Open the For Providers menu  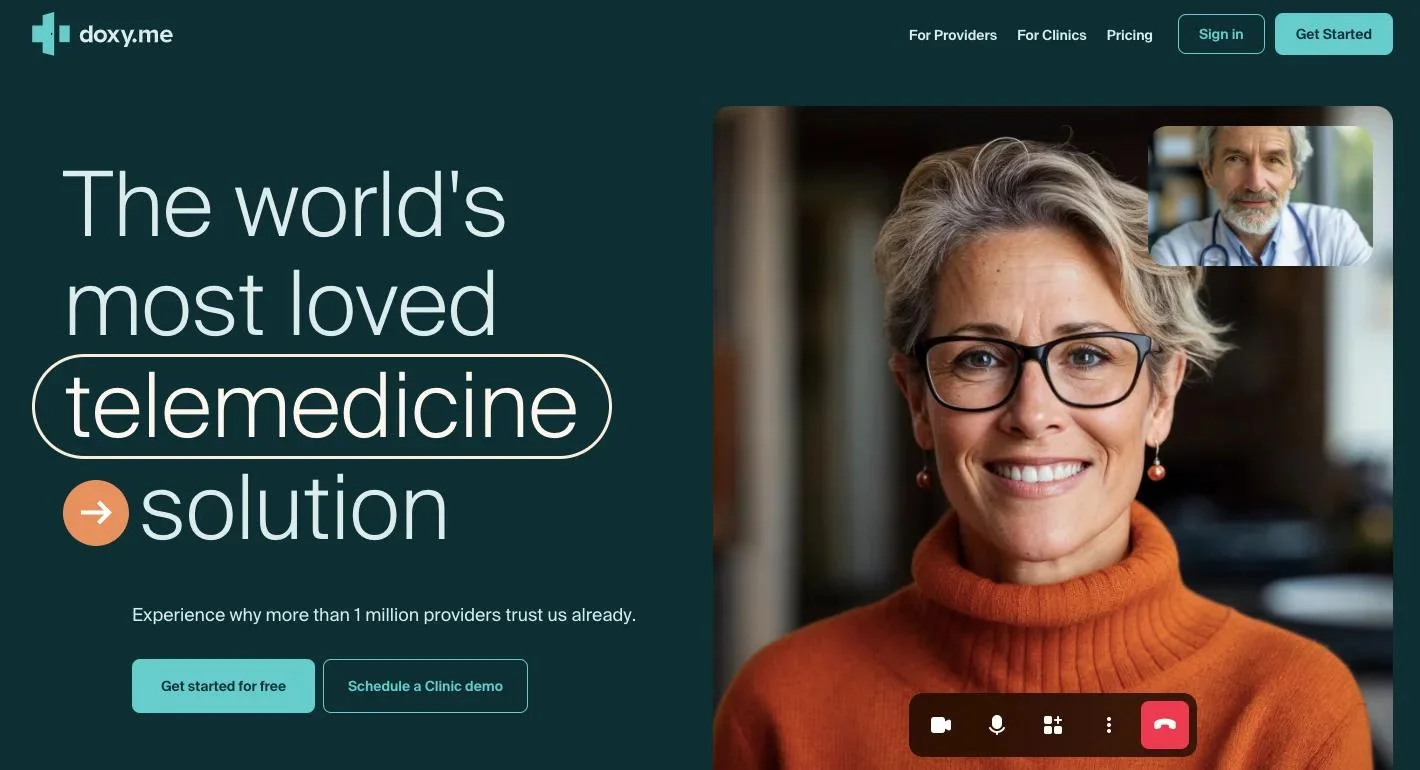pyautogui.click(x=953, y=35)
